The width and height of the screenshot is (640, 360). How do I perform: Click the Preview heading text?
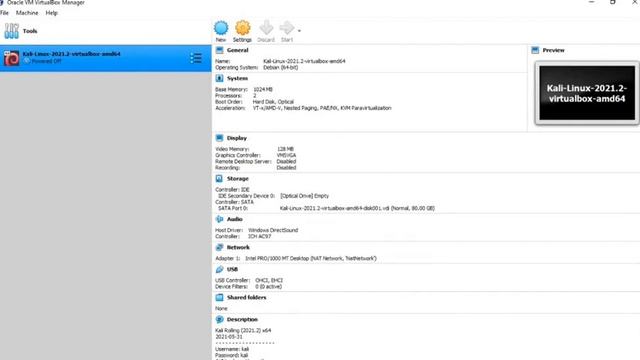[x=553, y=50]
